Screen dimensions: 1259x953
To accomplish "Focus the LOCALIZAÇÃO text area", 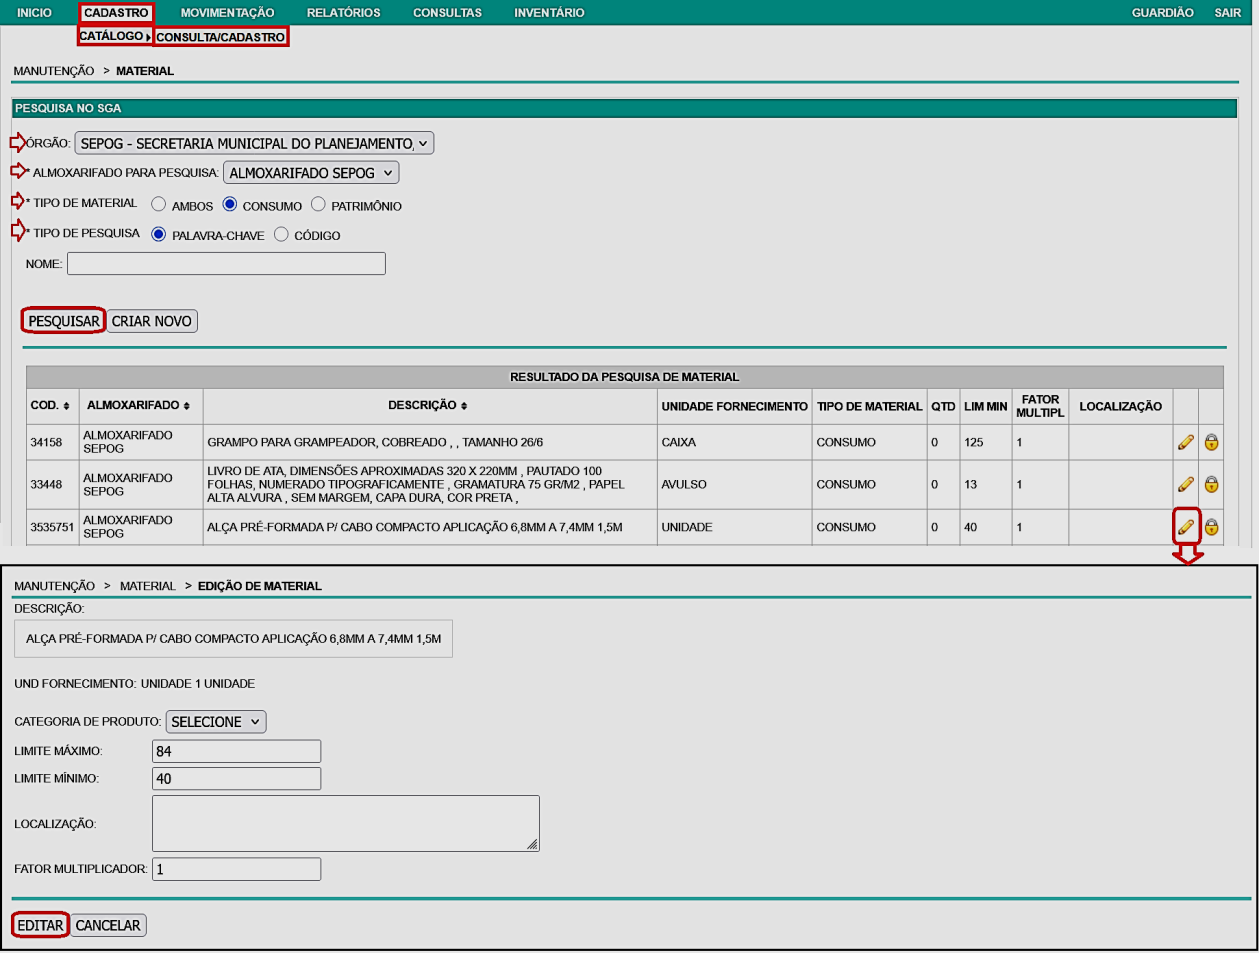I will 346,823.
